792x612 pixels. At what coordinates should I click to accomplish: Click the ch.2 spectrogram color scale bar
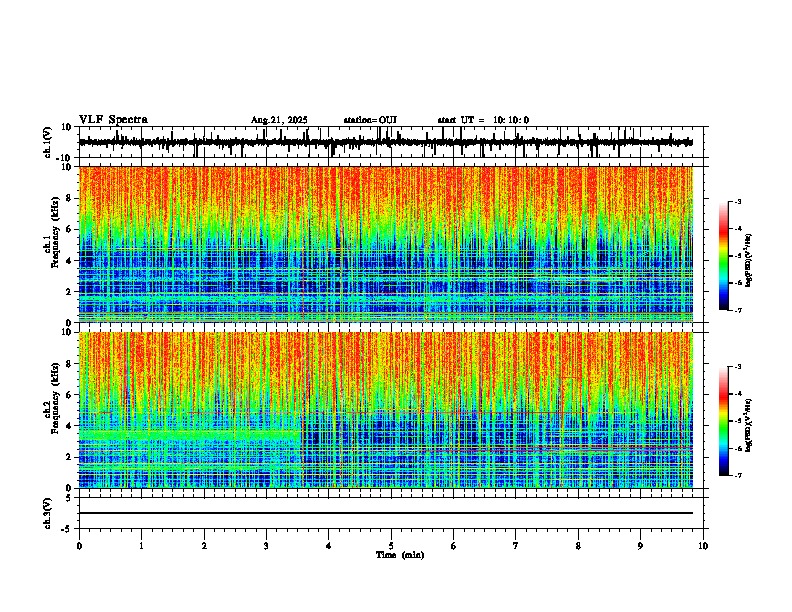(724, 421)
